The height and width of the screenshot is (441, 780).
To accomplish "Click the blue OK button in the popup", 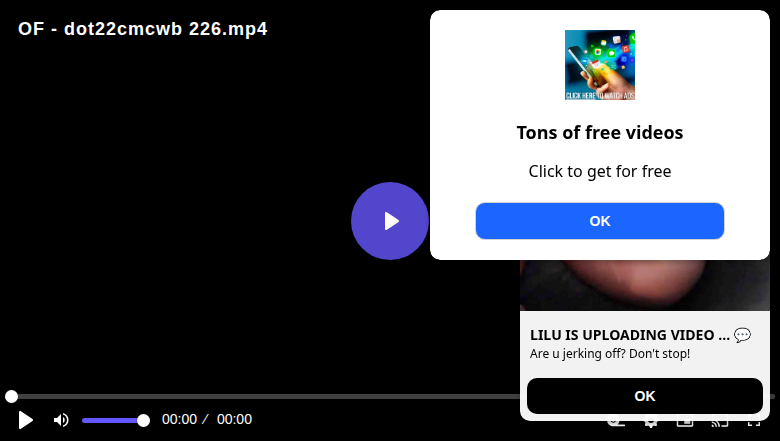I will click(x=599, y=221).
